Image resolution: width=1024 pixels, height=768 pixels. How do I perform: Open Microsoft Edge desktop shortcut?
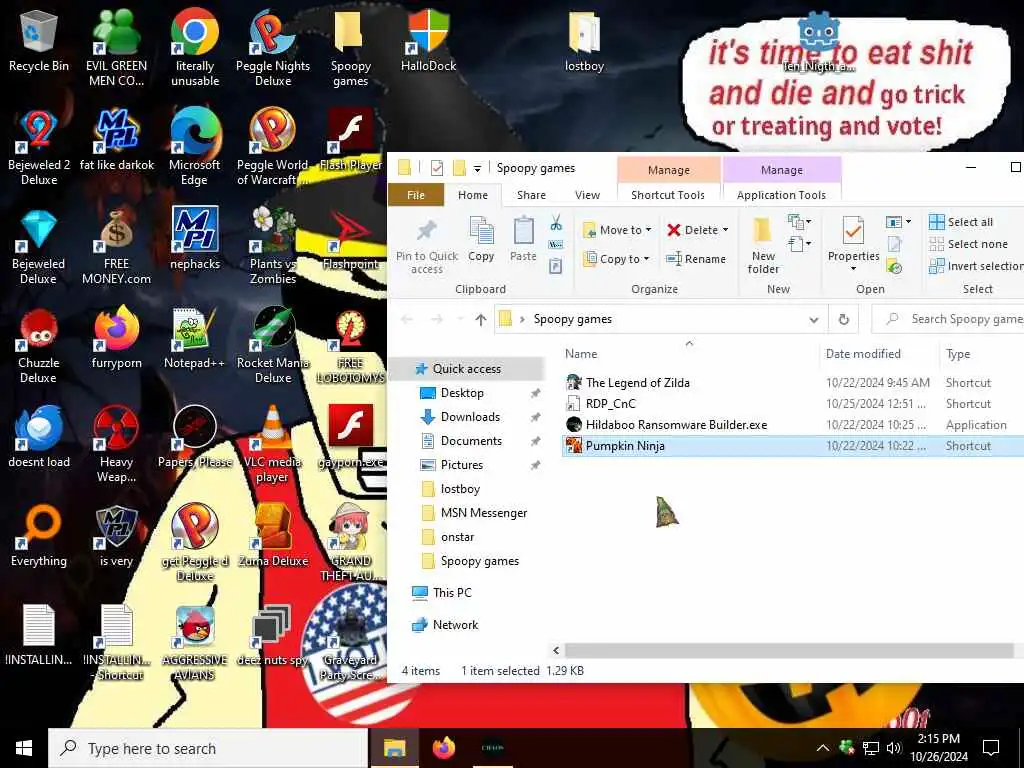point(195,148)
